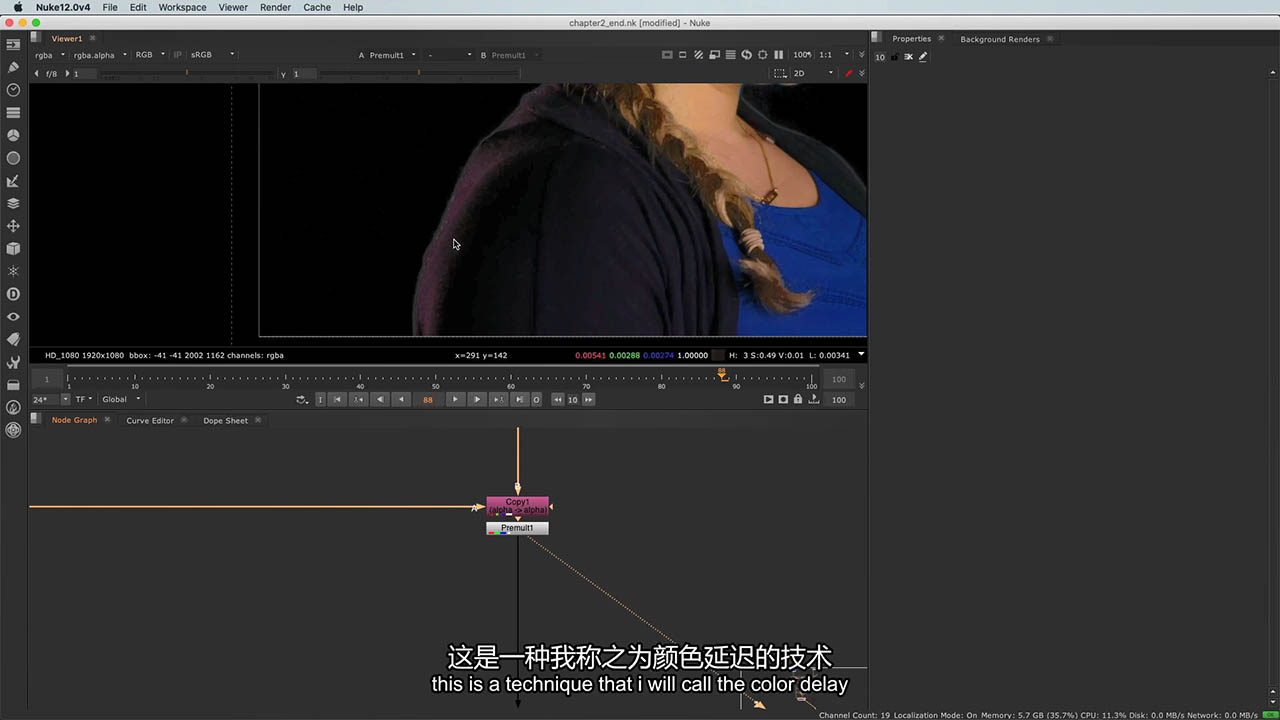Screen dimensions: 1280x720
Task: Switch to the Dope Sheet tab
Action: click(225, 420)
